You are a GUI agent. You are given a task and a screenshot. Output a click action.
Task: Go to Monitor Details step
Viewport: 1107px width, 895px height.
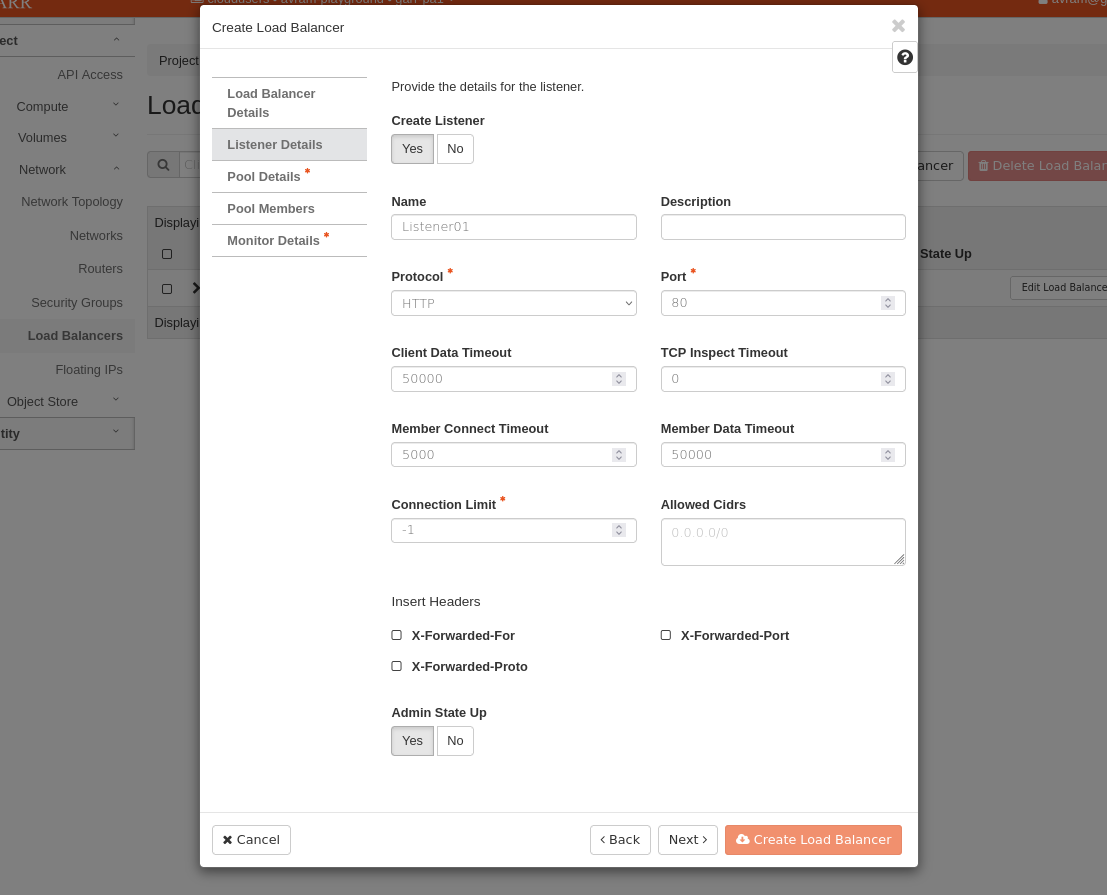(x=273, y=240)
